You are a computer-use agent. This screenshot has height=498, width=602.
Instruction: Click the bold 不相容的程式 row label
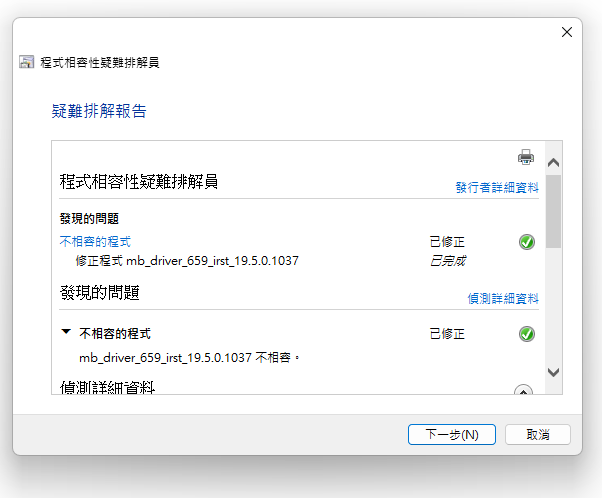tap(115, 334)
